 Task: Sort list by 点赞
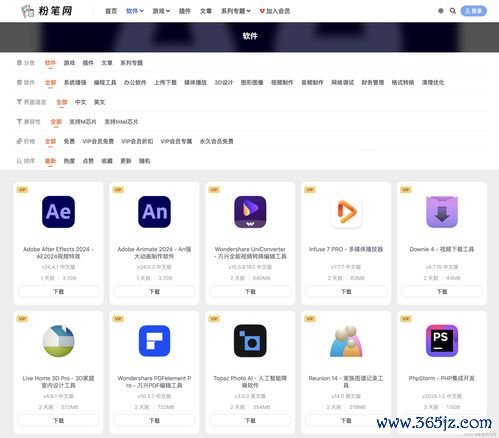[x=88, y=161]
